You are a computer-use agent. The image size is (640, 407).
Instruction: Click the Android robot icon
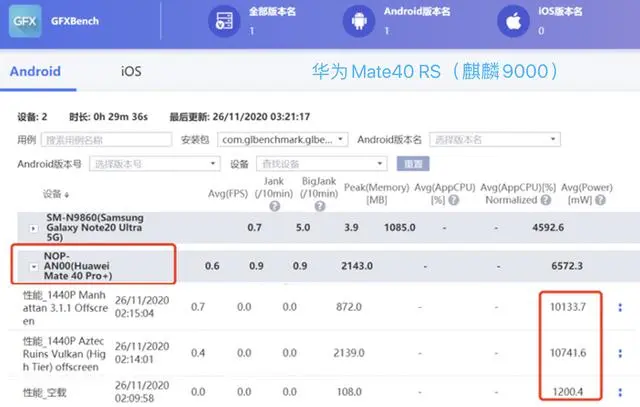tap(359, 21)
